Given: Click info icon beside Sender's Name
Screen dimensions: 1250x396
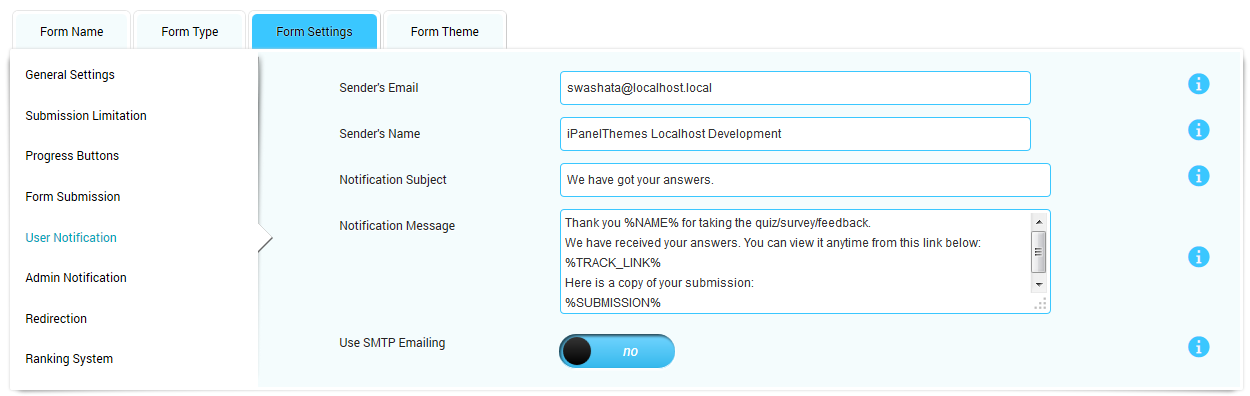Looking at the screenshot, I should 1198,130.
